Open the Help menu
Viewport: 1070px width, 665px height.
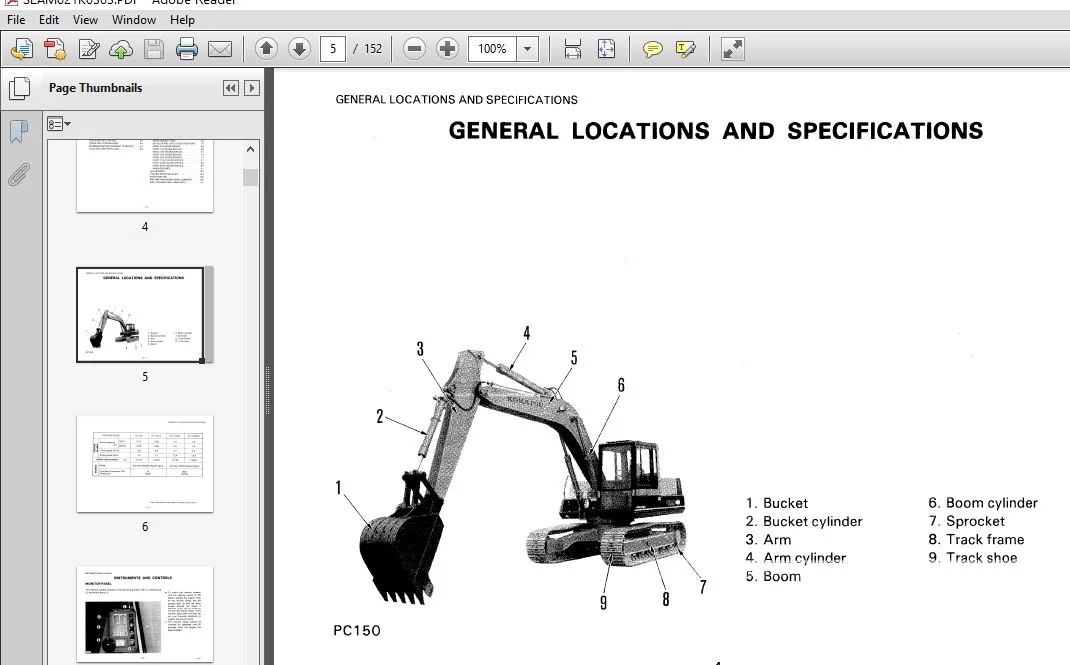[182, 20]
